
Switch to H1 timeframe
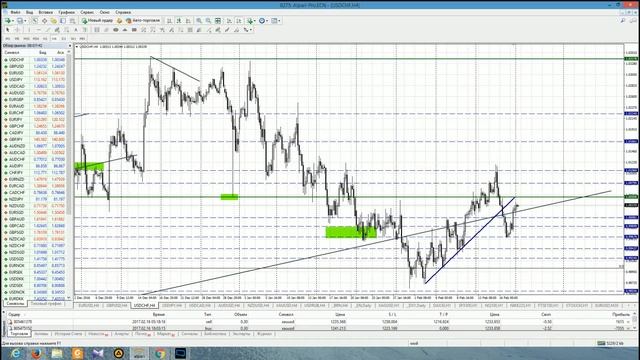point(45,38)
